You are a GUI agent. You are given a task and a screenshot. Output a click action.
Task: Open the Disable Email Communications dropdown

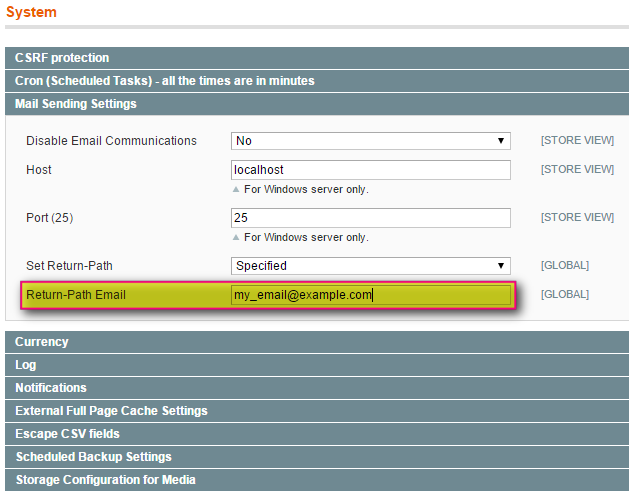tap(370, 142)
